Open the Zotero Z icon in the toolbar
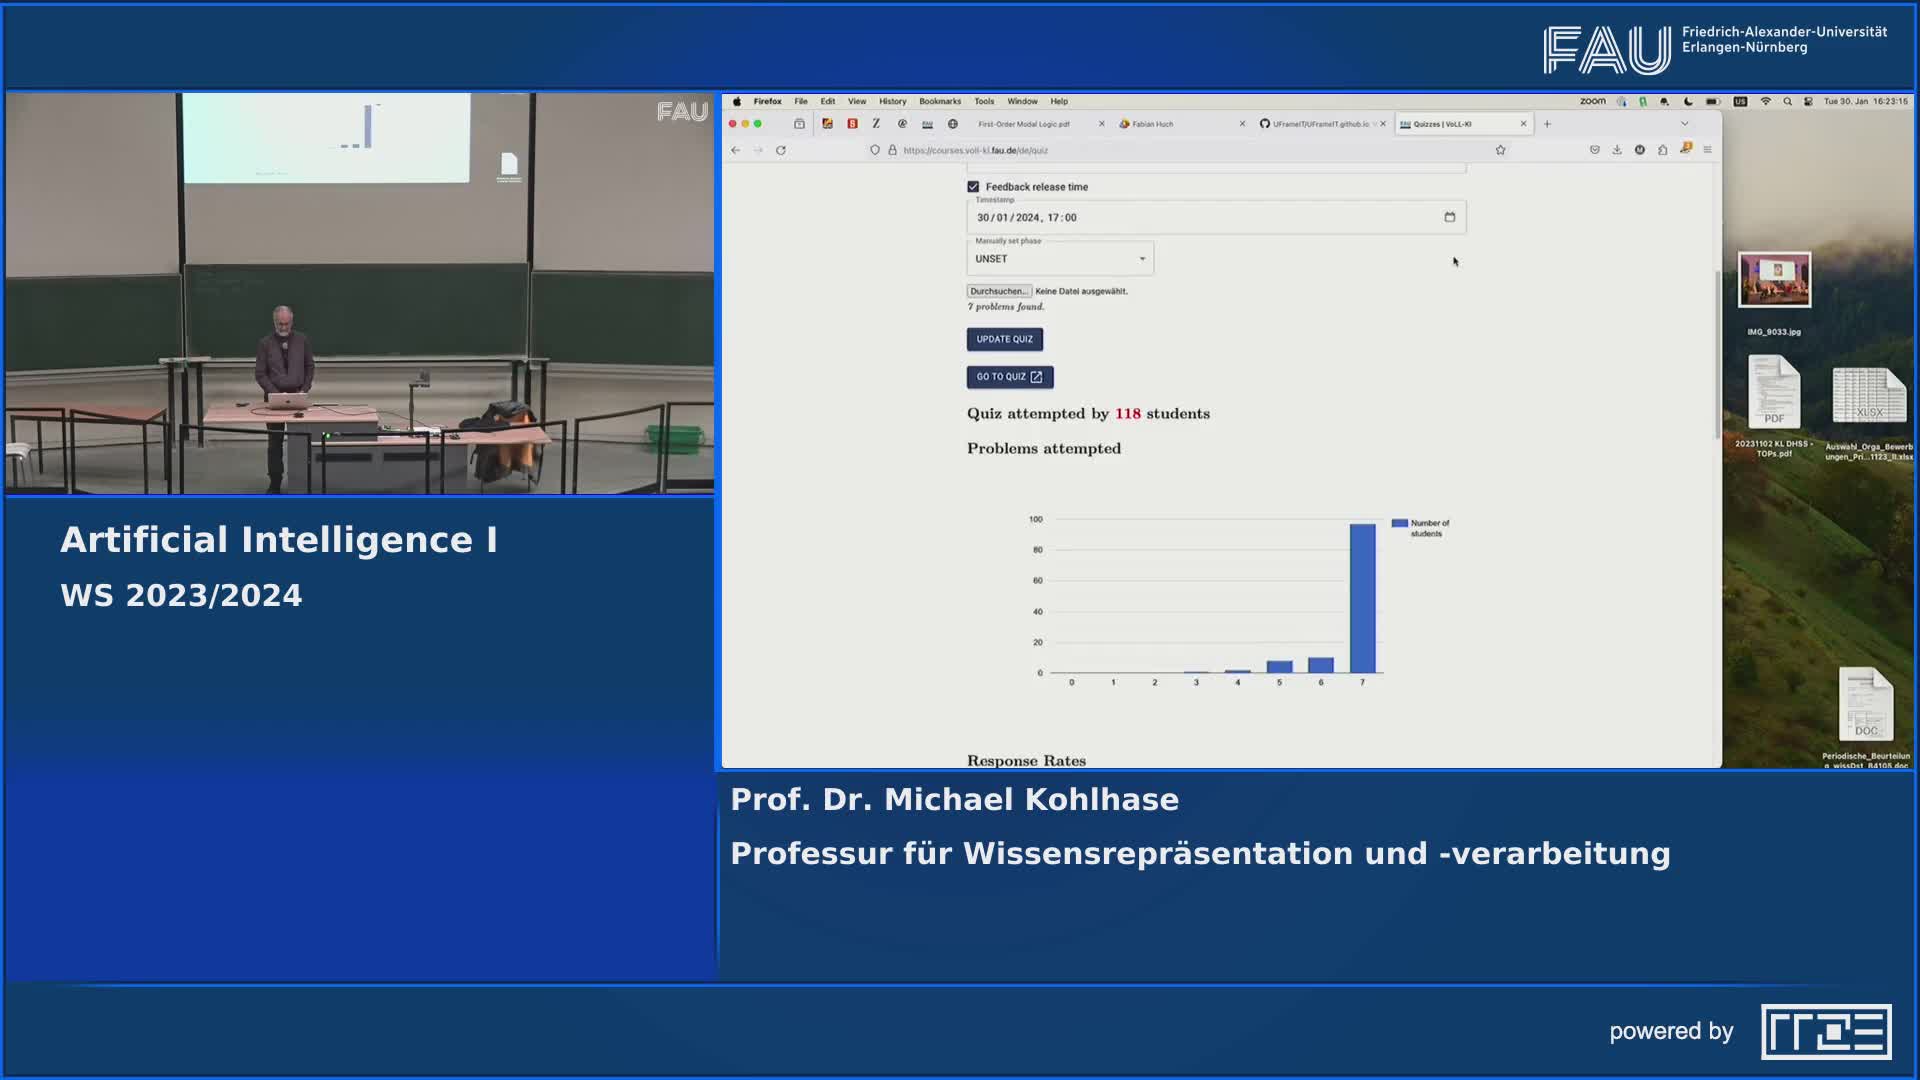The height and width of the screenshot is (1080, 1920). click(876, 124)
